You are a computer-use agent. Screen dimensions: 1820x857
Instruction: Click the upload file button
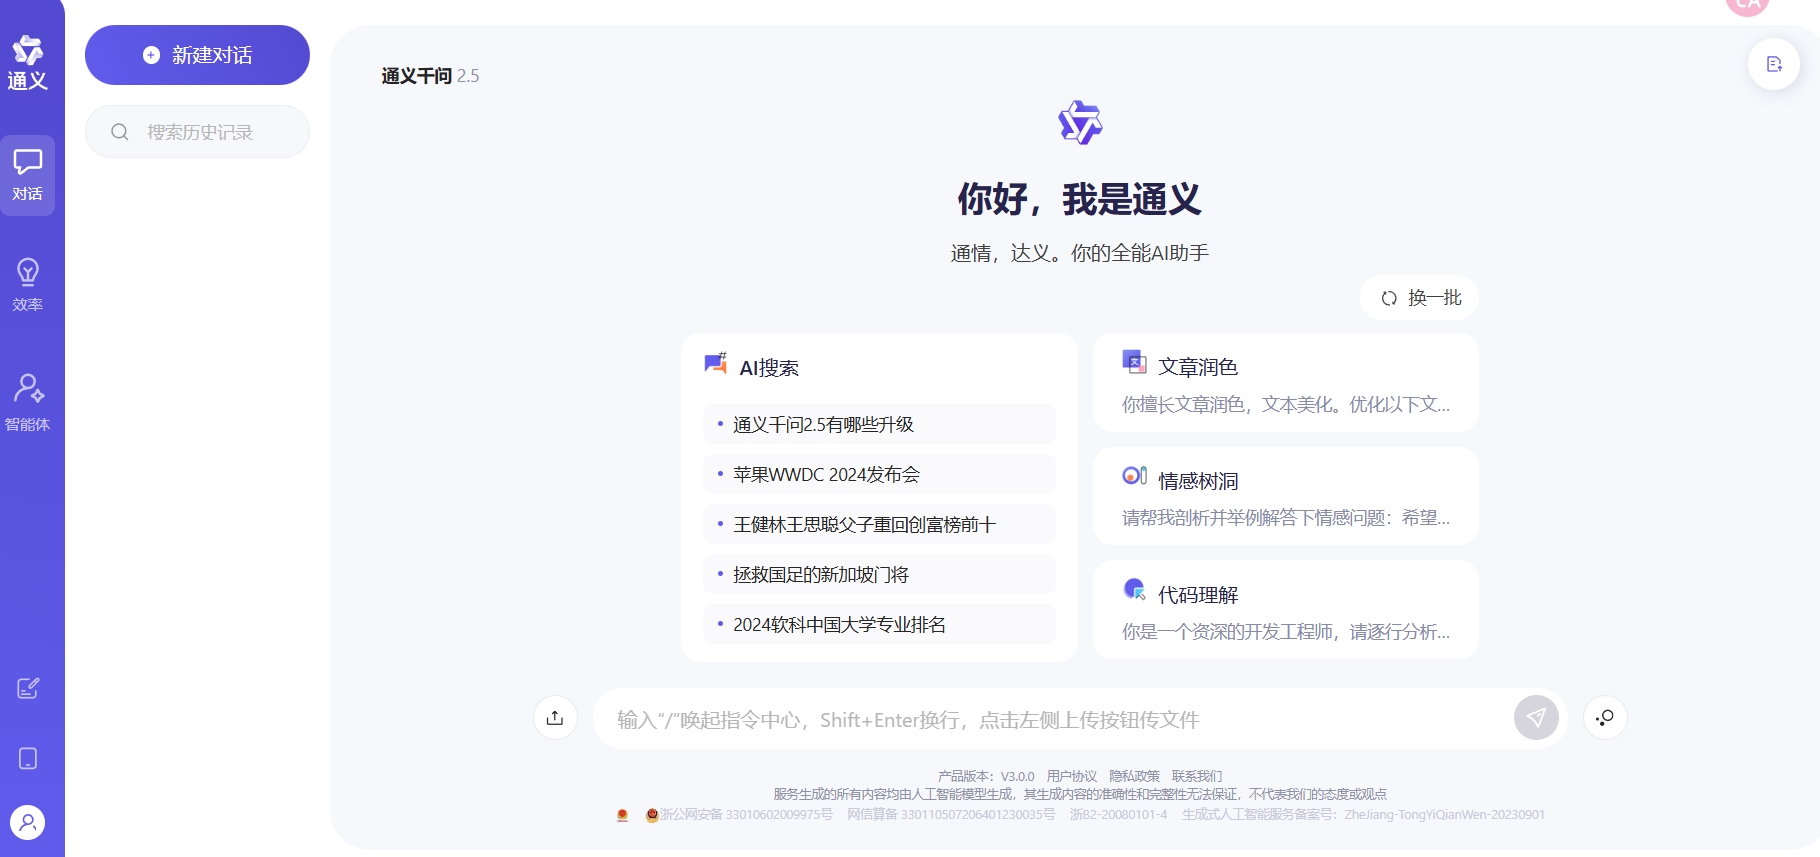coord(555,718)
